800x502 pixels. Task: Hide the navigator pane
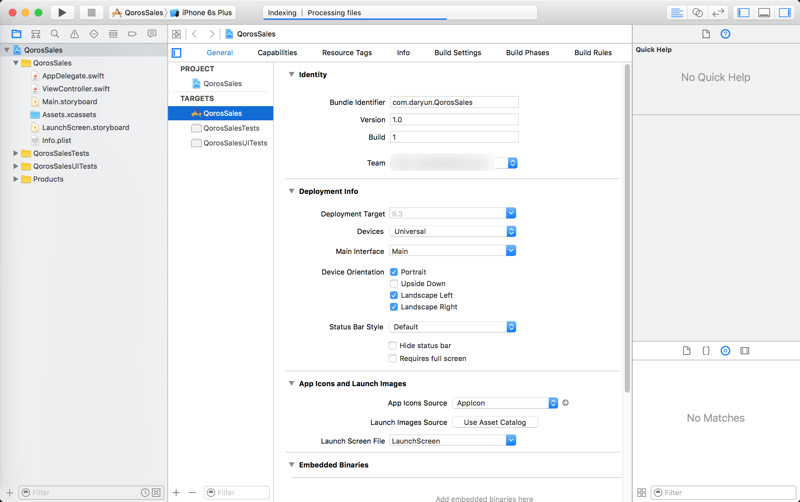743,13
